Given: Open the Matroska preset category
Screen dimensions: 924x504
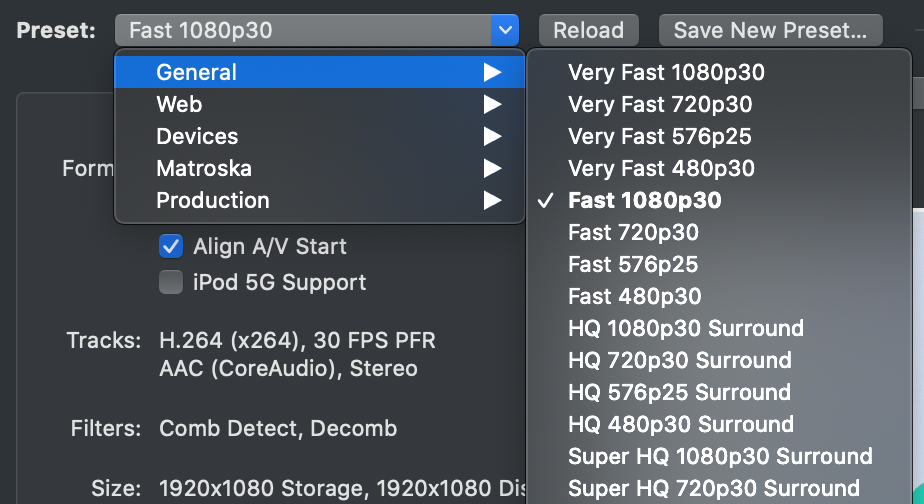Looking at the screenshot, I should click(x=319, y=168).
